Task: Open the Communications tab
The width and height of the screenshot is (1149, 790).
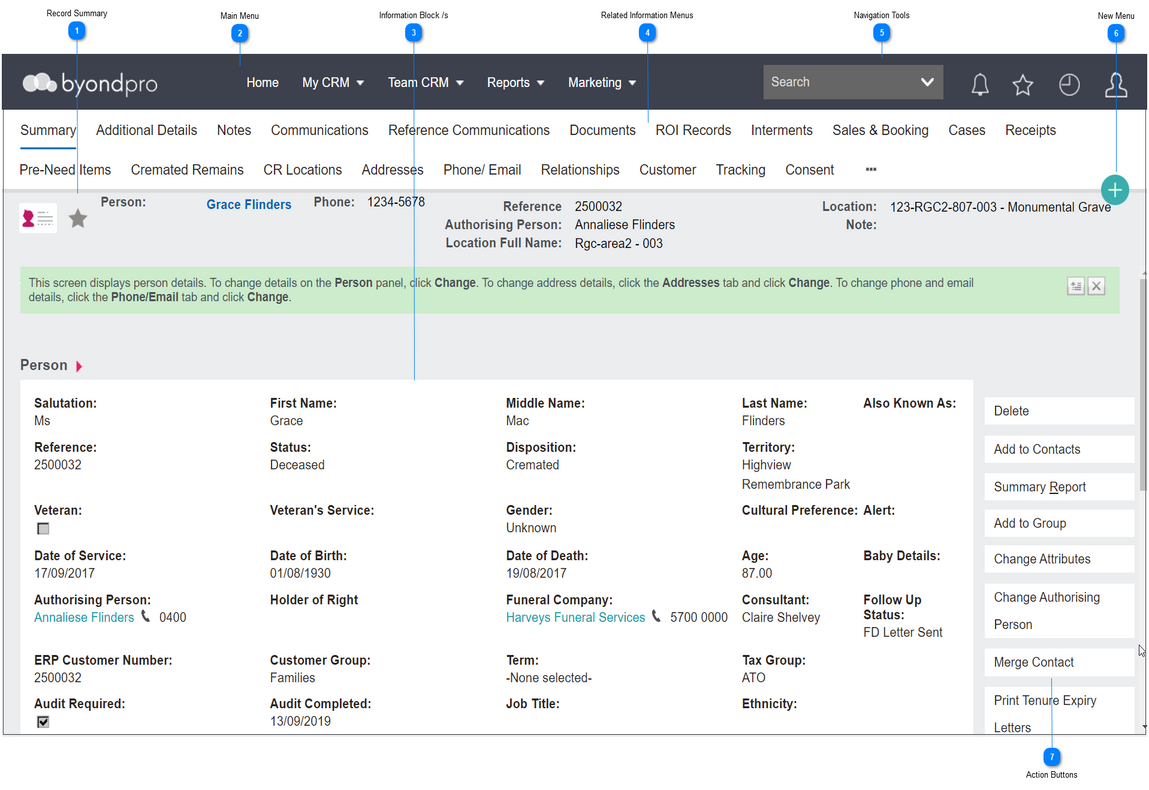Action: point(319,130)
